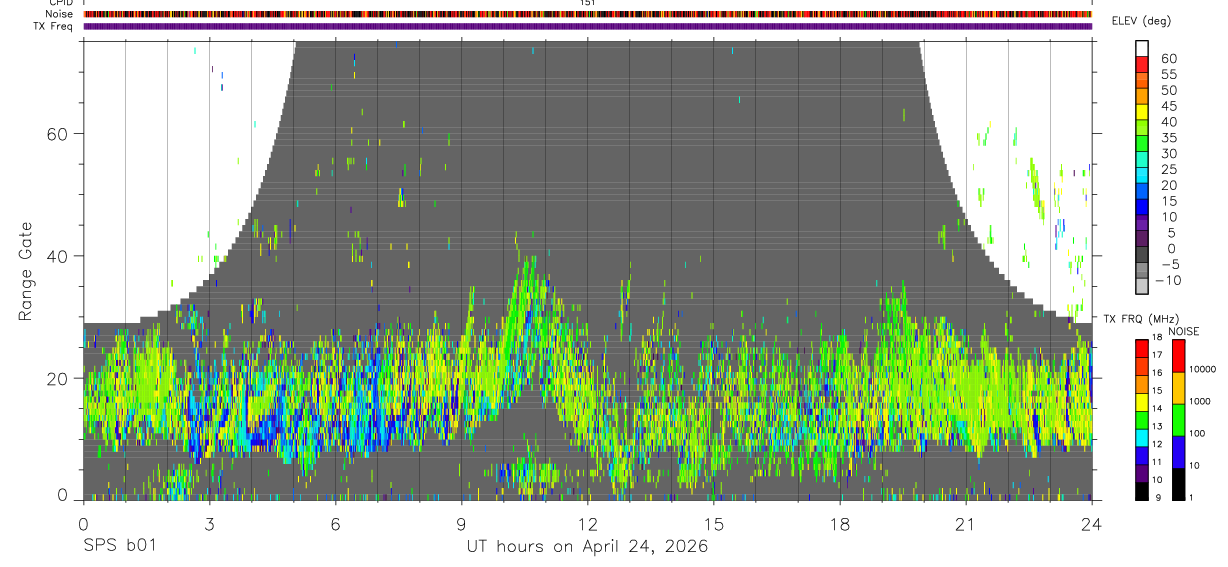Click the 1000 label on NOISE colorbar
Viewport: 1228px width, 567px height.
pos(1200,401)
